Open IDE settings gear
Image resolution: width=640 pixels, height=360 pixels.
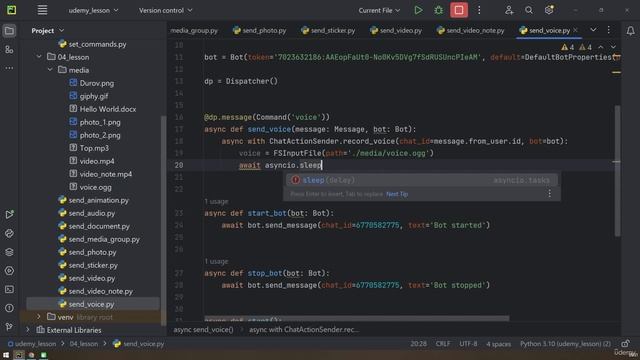click(x=549, y=10)
